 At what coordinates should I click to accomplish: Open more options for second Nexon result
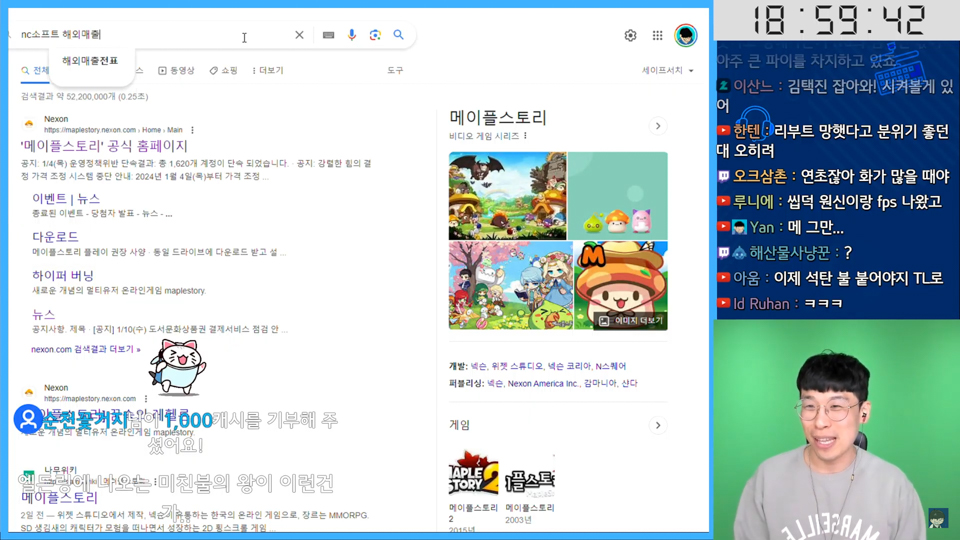146,399
